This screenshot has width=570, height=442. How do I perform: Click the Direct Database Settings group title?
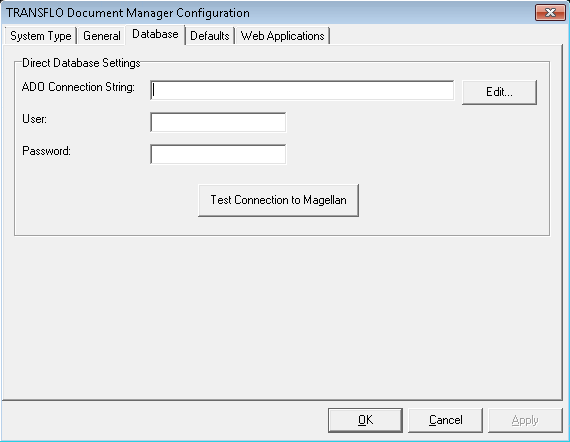pos(81,63)
